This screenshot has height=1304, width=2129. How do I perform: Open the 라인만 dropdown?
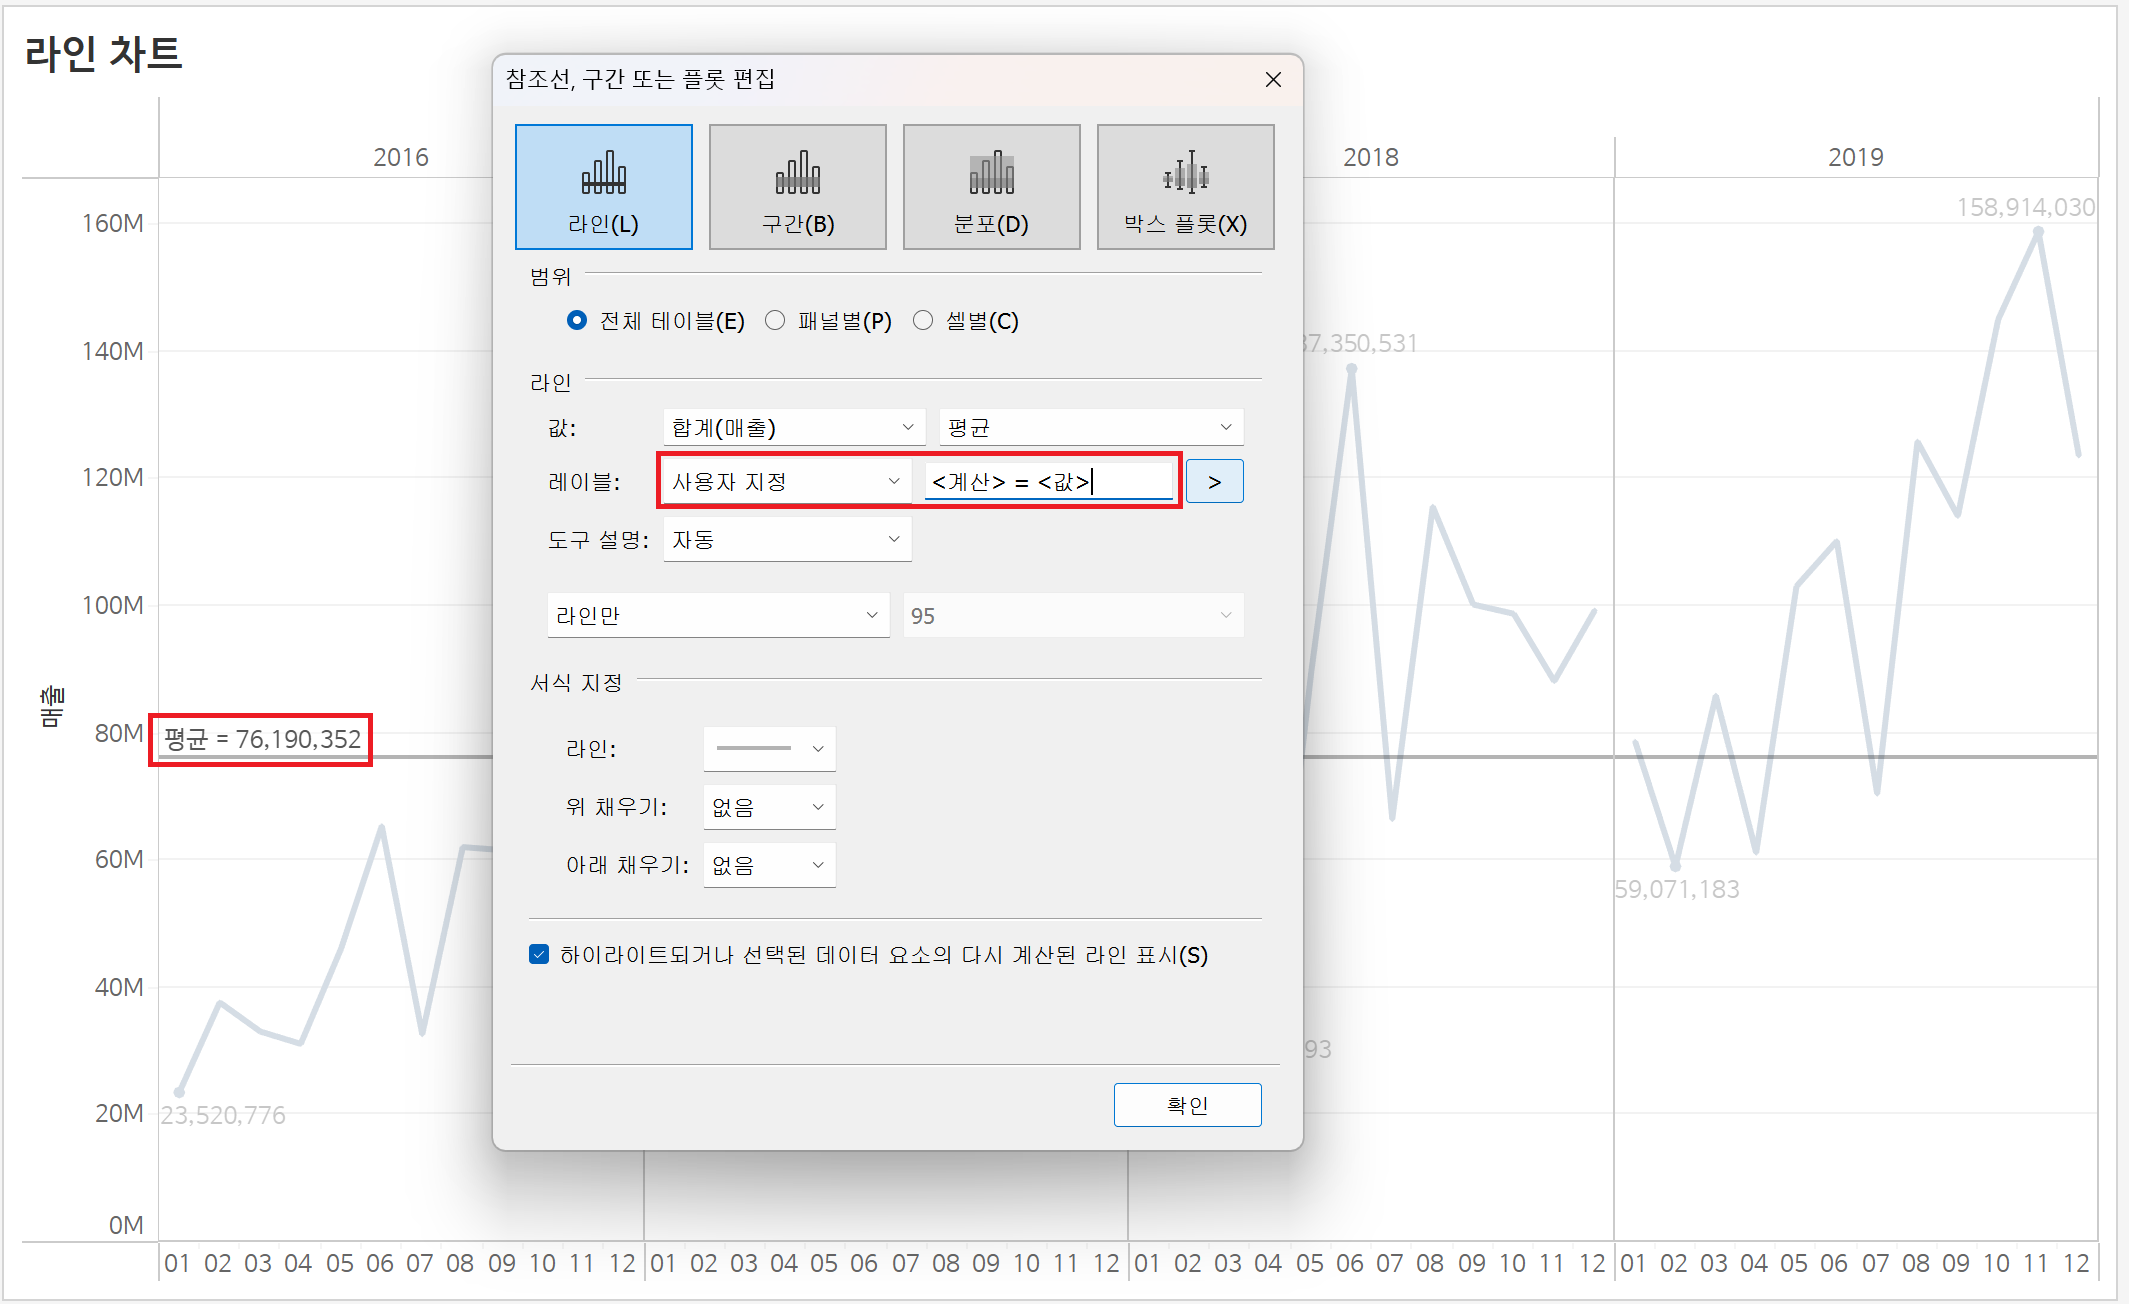[717, 616]
